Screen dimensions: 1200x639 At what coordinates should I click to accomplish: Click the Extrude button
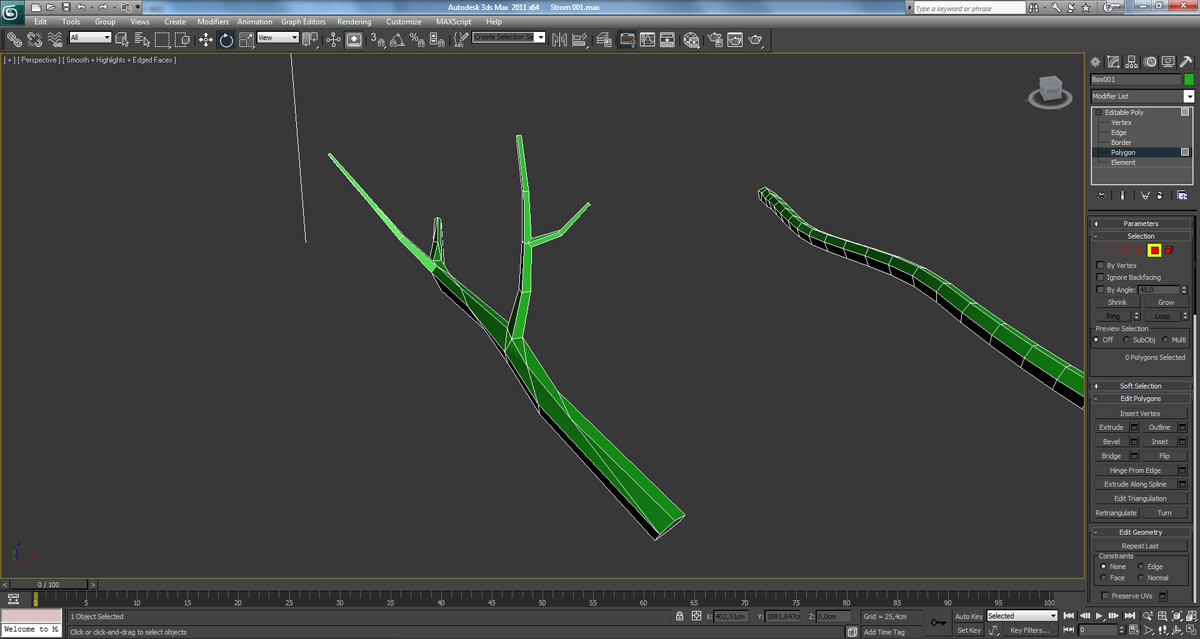(1111, 427)
